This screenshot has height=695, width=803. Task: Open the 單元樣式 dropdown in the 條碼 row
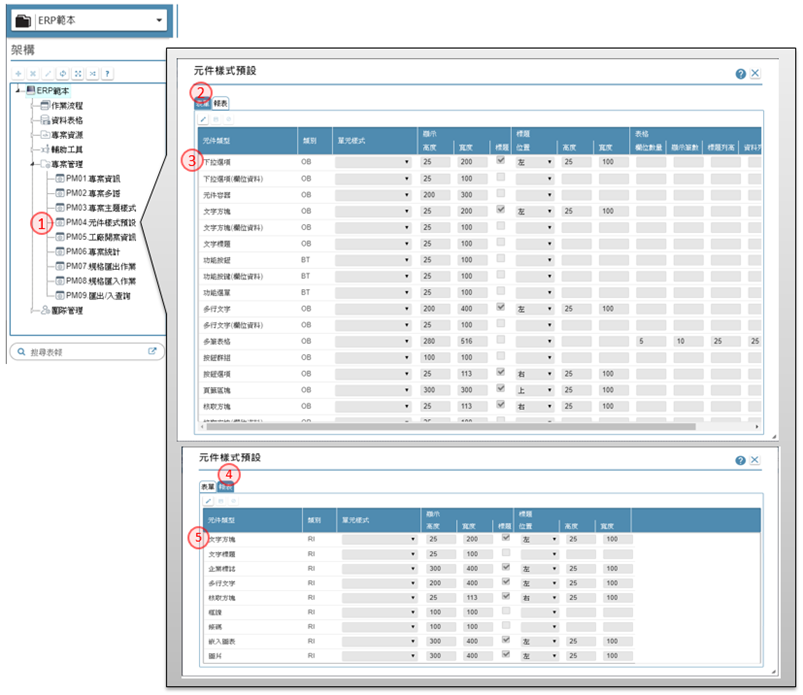(x=379, y=627)
